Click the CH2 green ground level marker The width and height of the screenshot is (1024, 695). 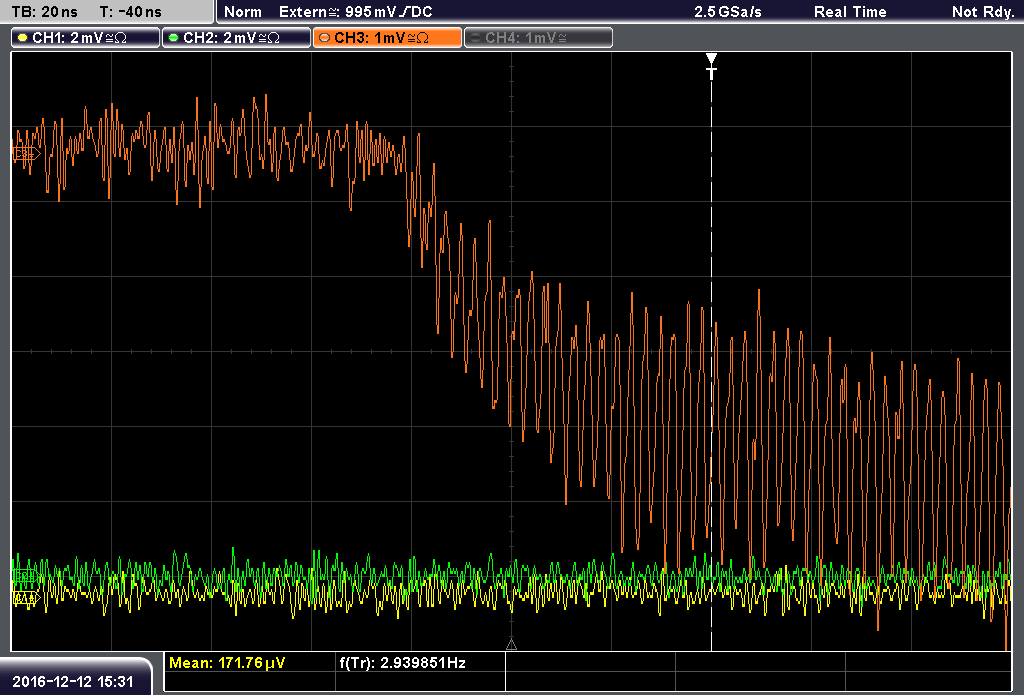[25, 576]
